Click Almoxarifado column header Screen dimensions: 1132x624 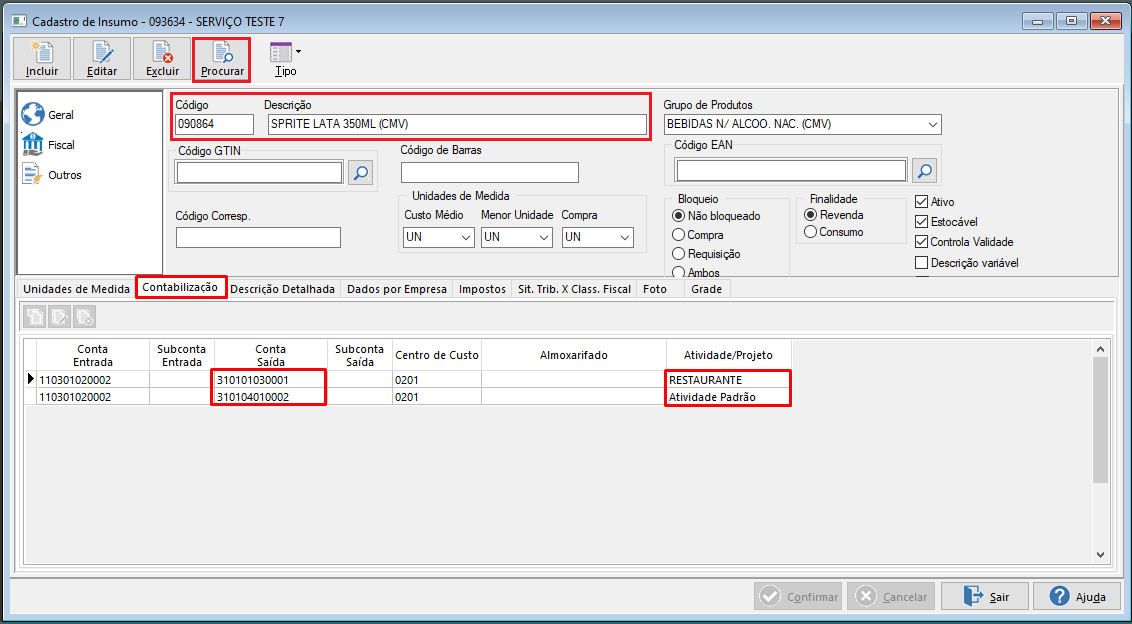pos(574,355)
